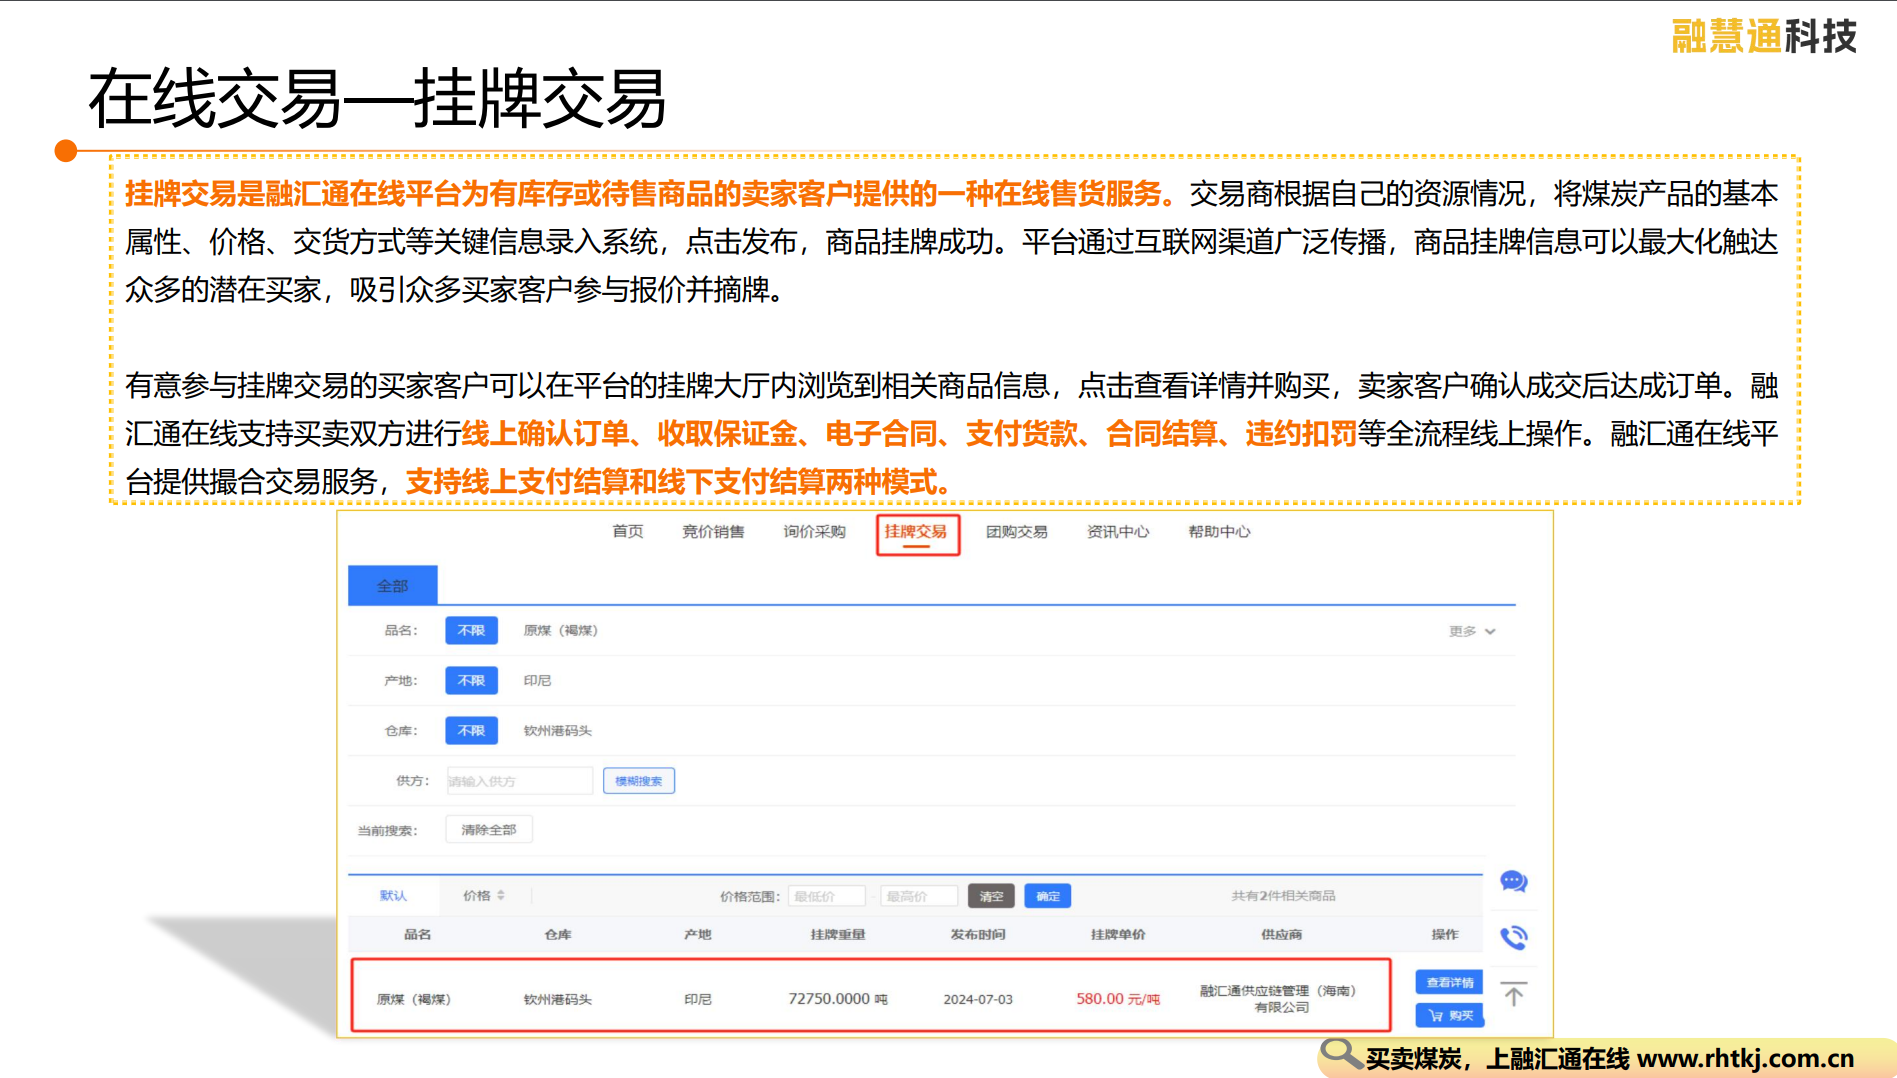The height and width of the screenshot is (1078, 1897).
Task: Click the back-to-top arrow icon
Action: (x=1513, y=994)
